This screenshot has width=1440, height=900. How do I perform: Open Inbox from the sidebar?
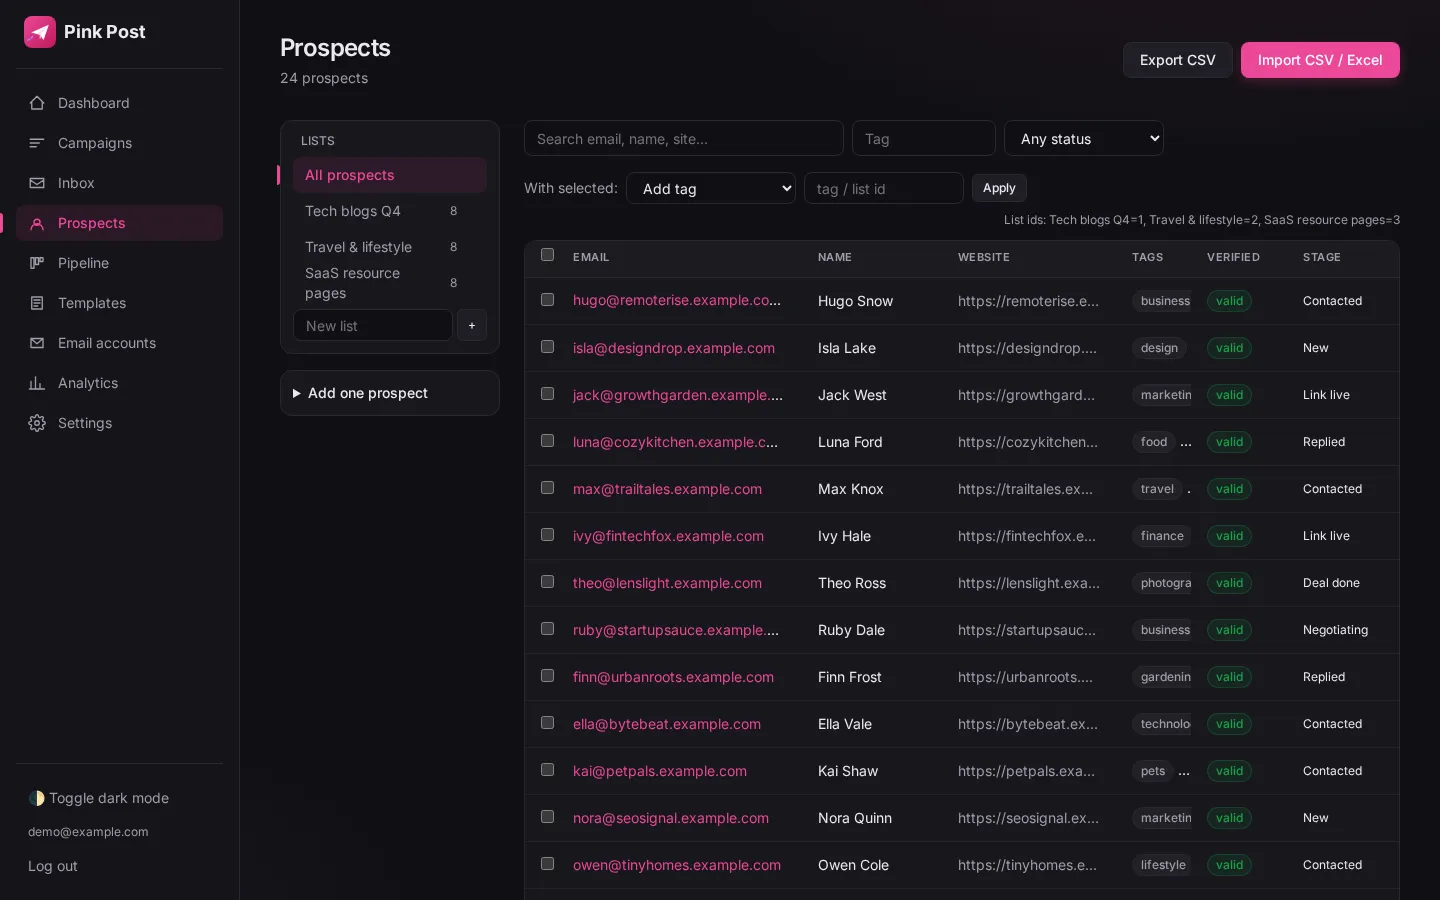tap(119, 183)
